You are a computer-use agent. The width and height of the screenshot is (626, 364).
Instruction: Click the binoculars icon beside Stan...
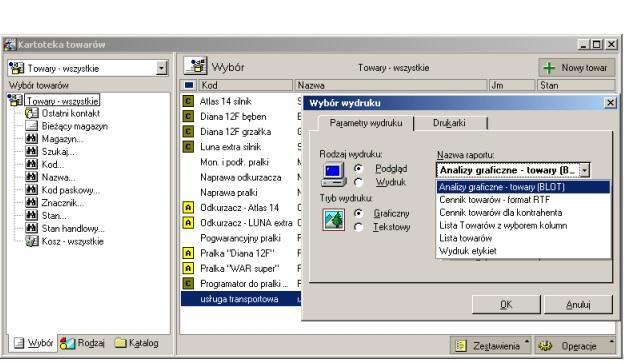(x=32, y=215)
